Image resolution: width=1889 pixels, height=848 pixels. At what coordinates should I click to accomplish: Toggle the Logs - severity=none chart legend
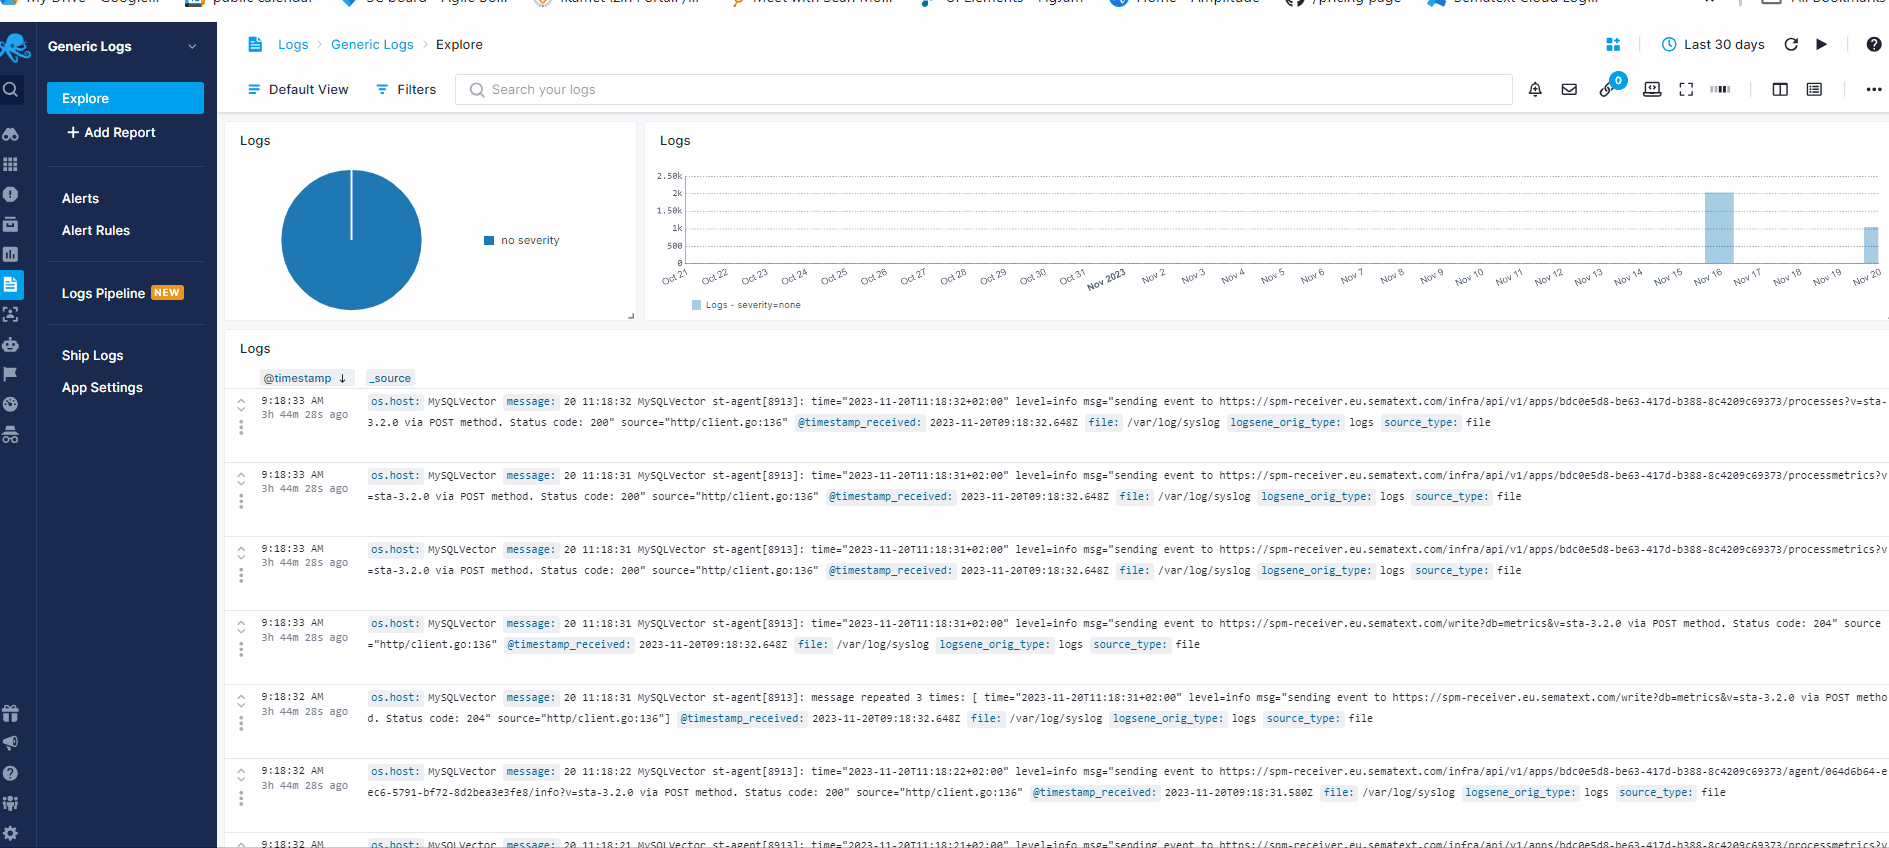click(x=746, y=305)
